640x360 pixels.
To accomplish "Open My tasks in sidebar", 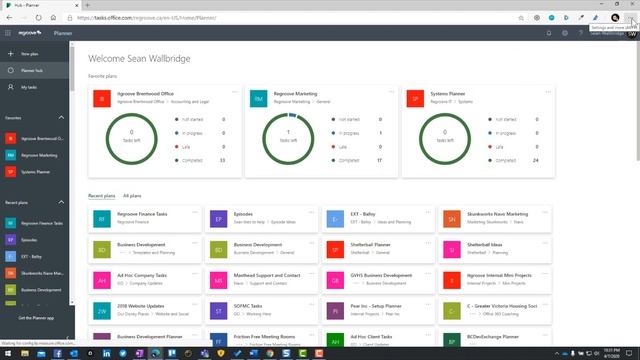I will [x=34, y=87].
